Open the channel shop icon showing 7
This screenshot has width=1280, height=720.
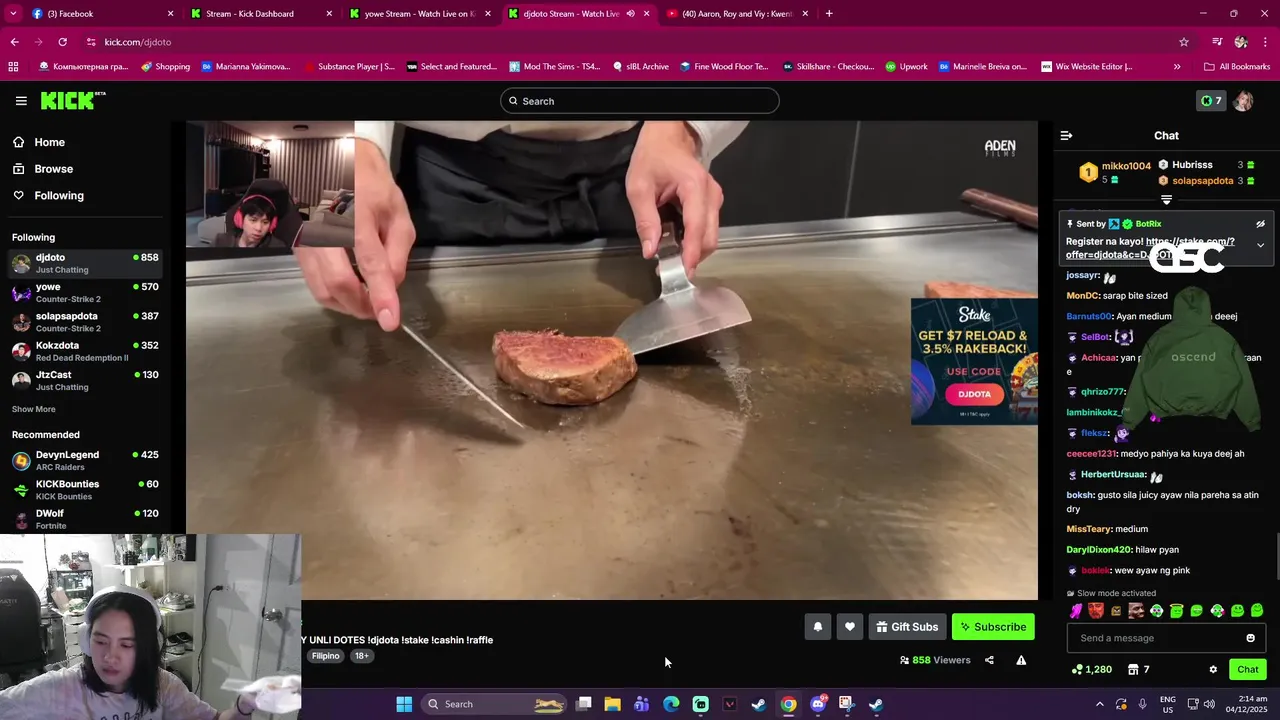coord(1138,670)
